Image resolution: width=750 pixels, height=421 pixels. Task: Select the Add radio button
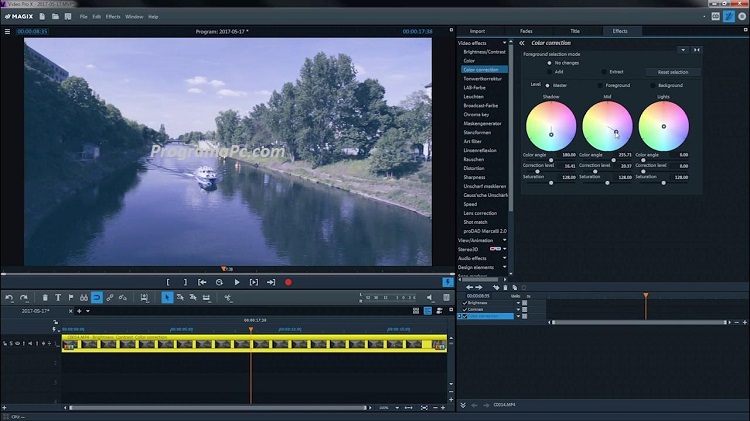point(548,72)
